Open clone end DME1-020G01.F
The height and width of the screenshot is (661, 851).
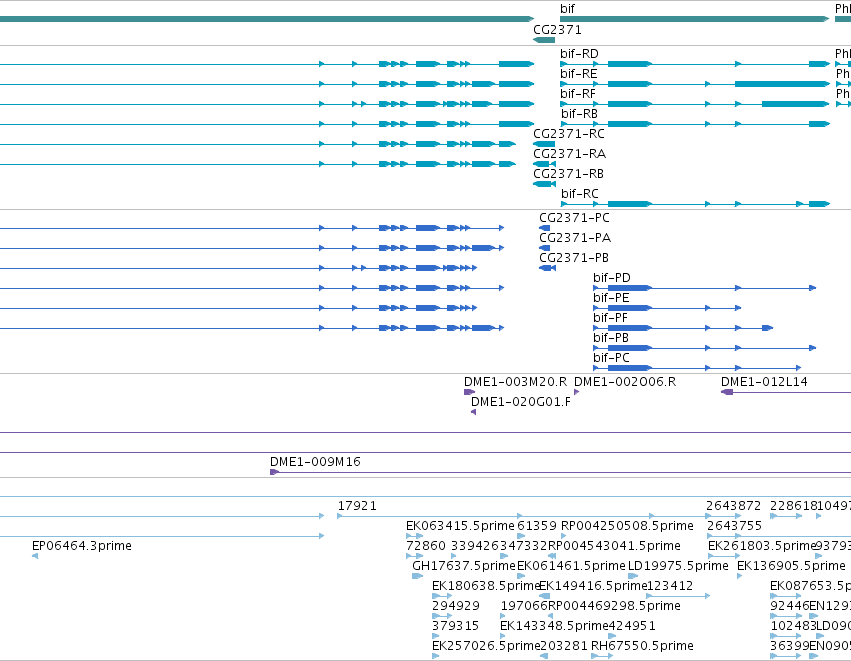(520, 402)
